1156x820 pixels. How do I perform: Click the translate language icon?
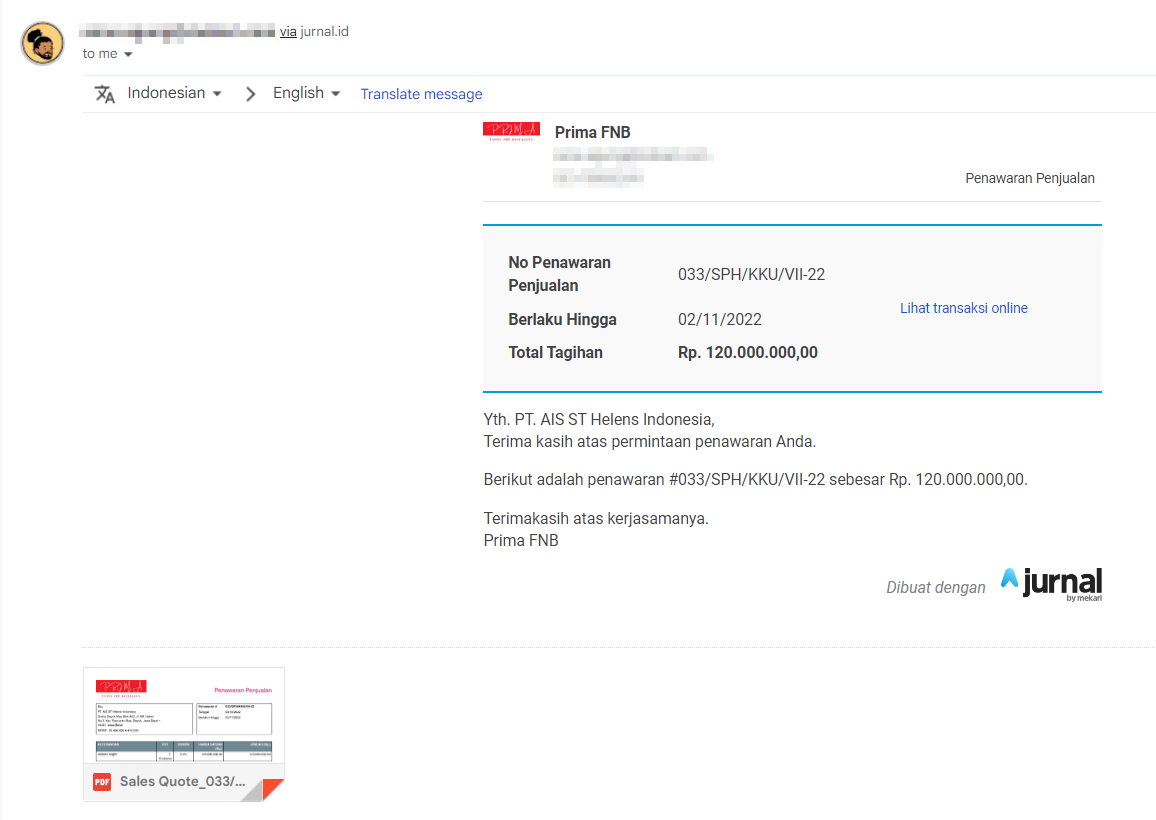point(105,94)
